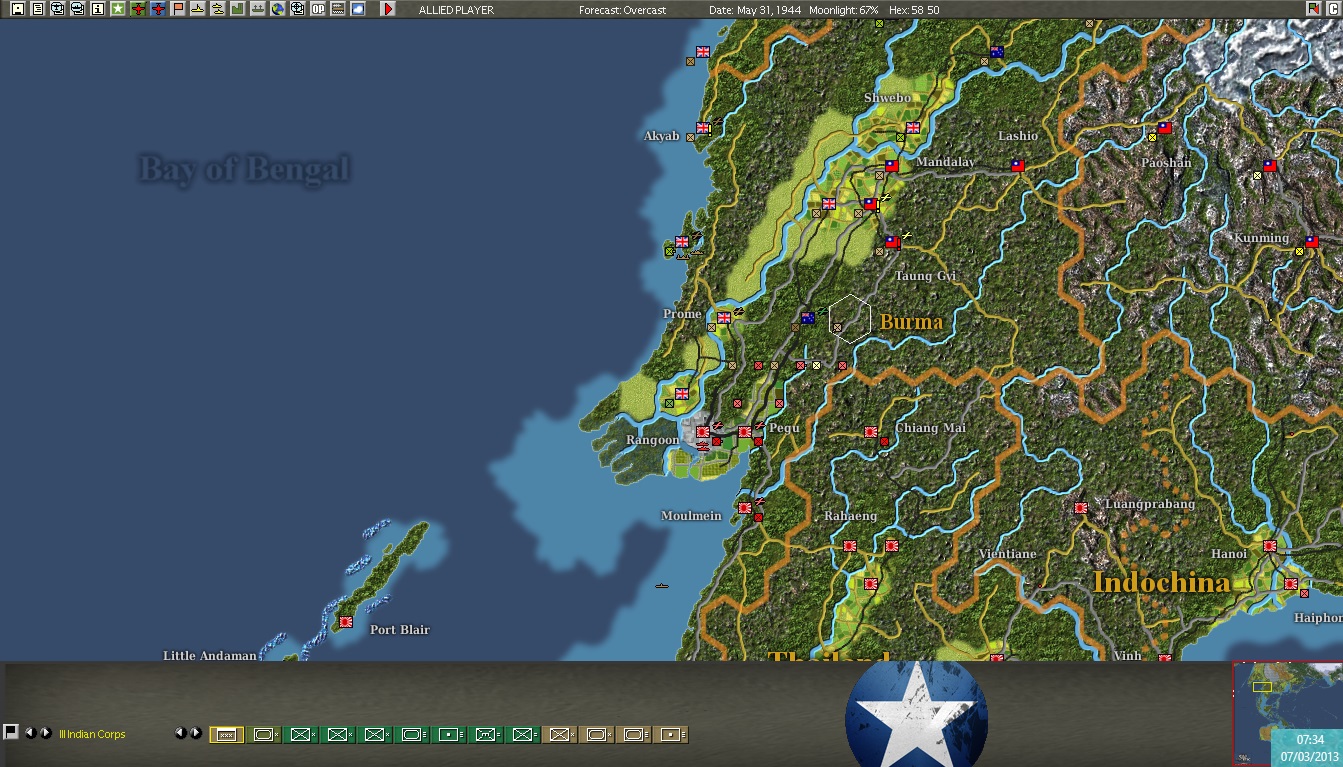The image size is (1343, 767).
Task: Click the selected white hex outline near Burma
Action: click(849, 319)
